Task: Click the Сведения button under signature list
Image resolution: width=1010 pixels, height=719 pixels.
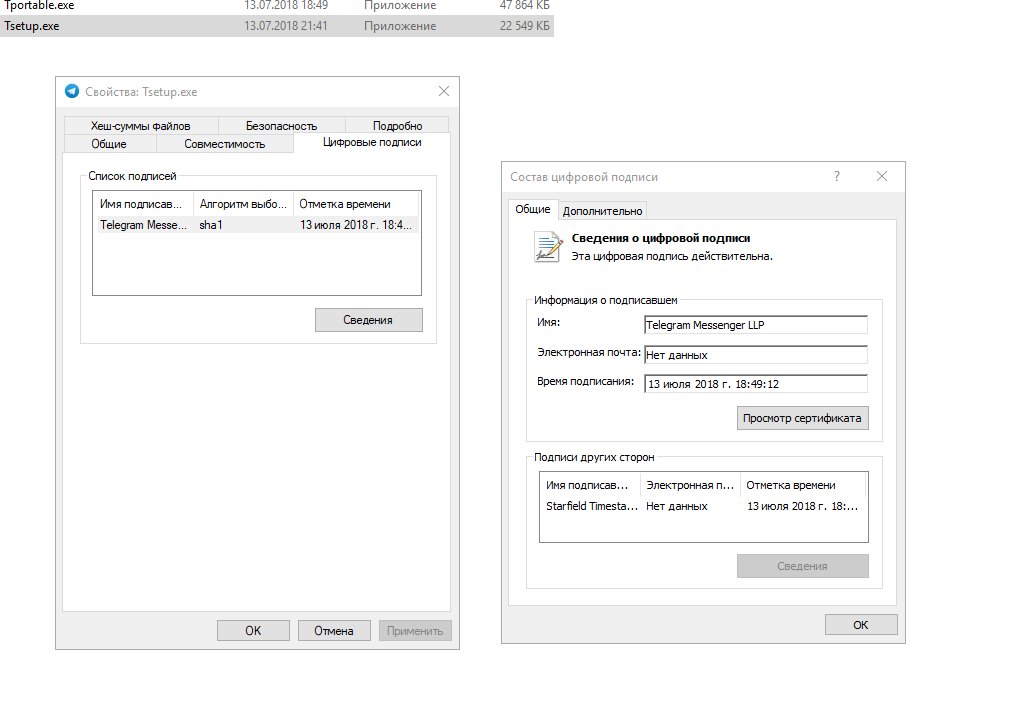Action: 368,320
